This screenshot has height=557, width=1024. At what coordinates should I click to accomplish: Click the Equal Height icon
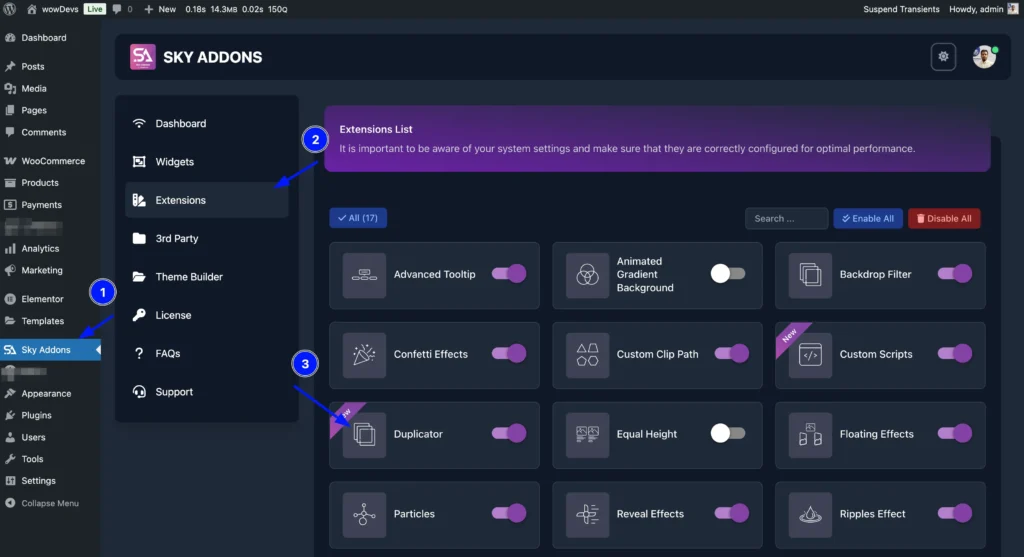point(587,434)
